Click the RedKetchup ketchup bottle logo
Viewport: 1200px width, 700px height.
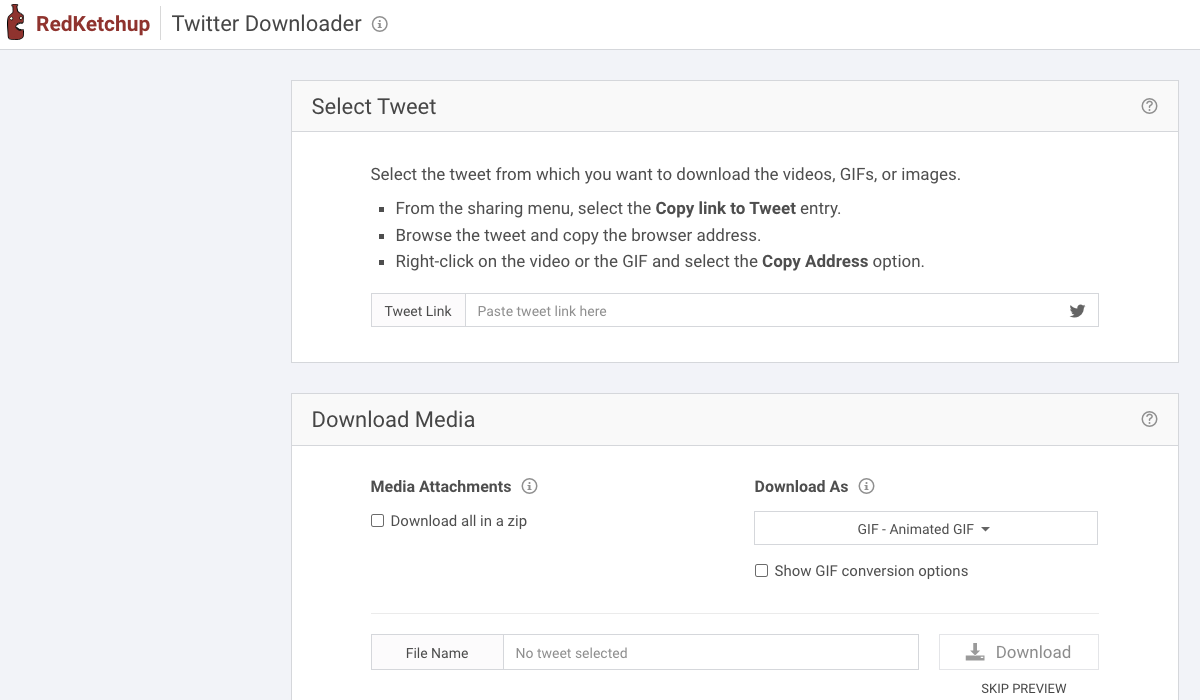[x=15, y=22]
